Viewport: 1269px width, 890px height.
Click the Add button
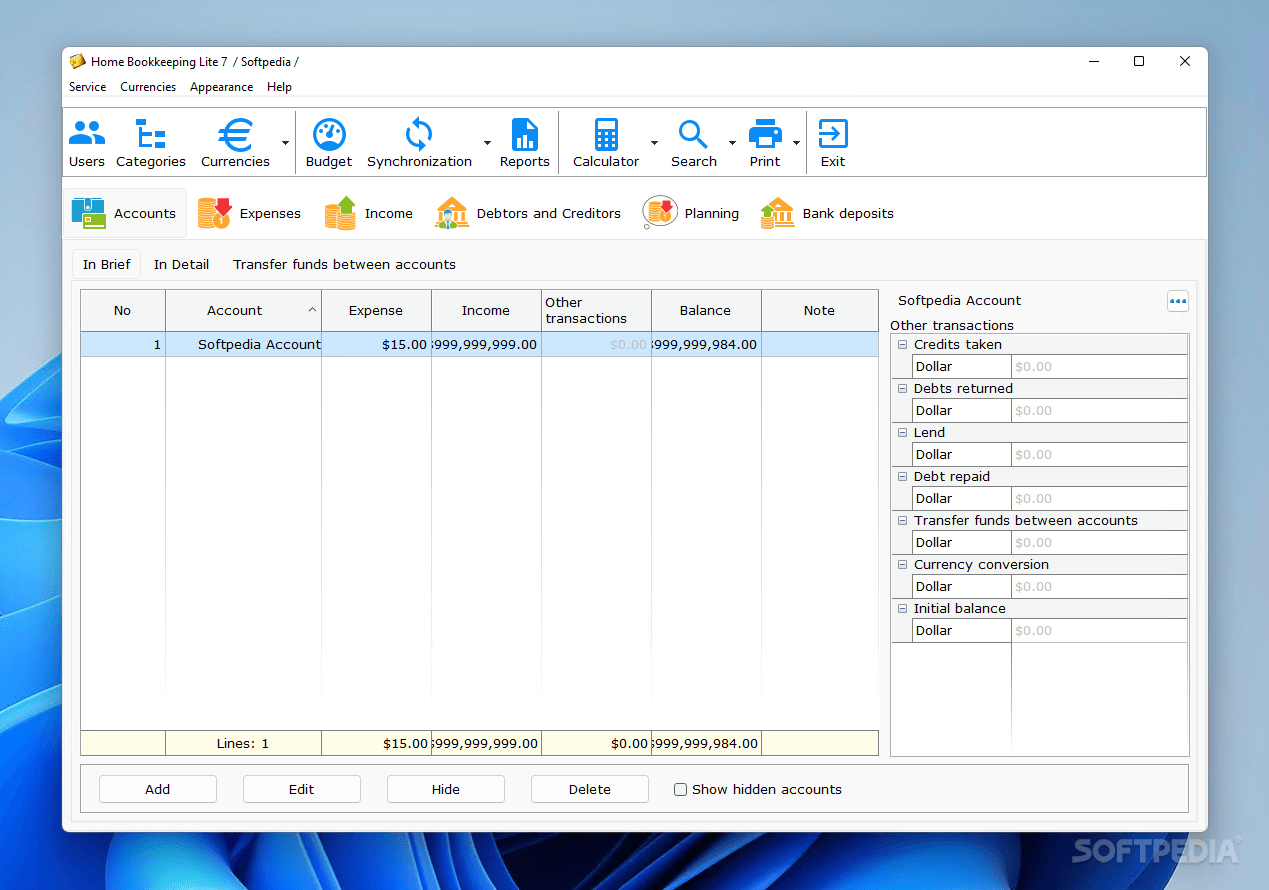[x=158, y=789]
